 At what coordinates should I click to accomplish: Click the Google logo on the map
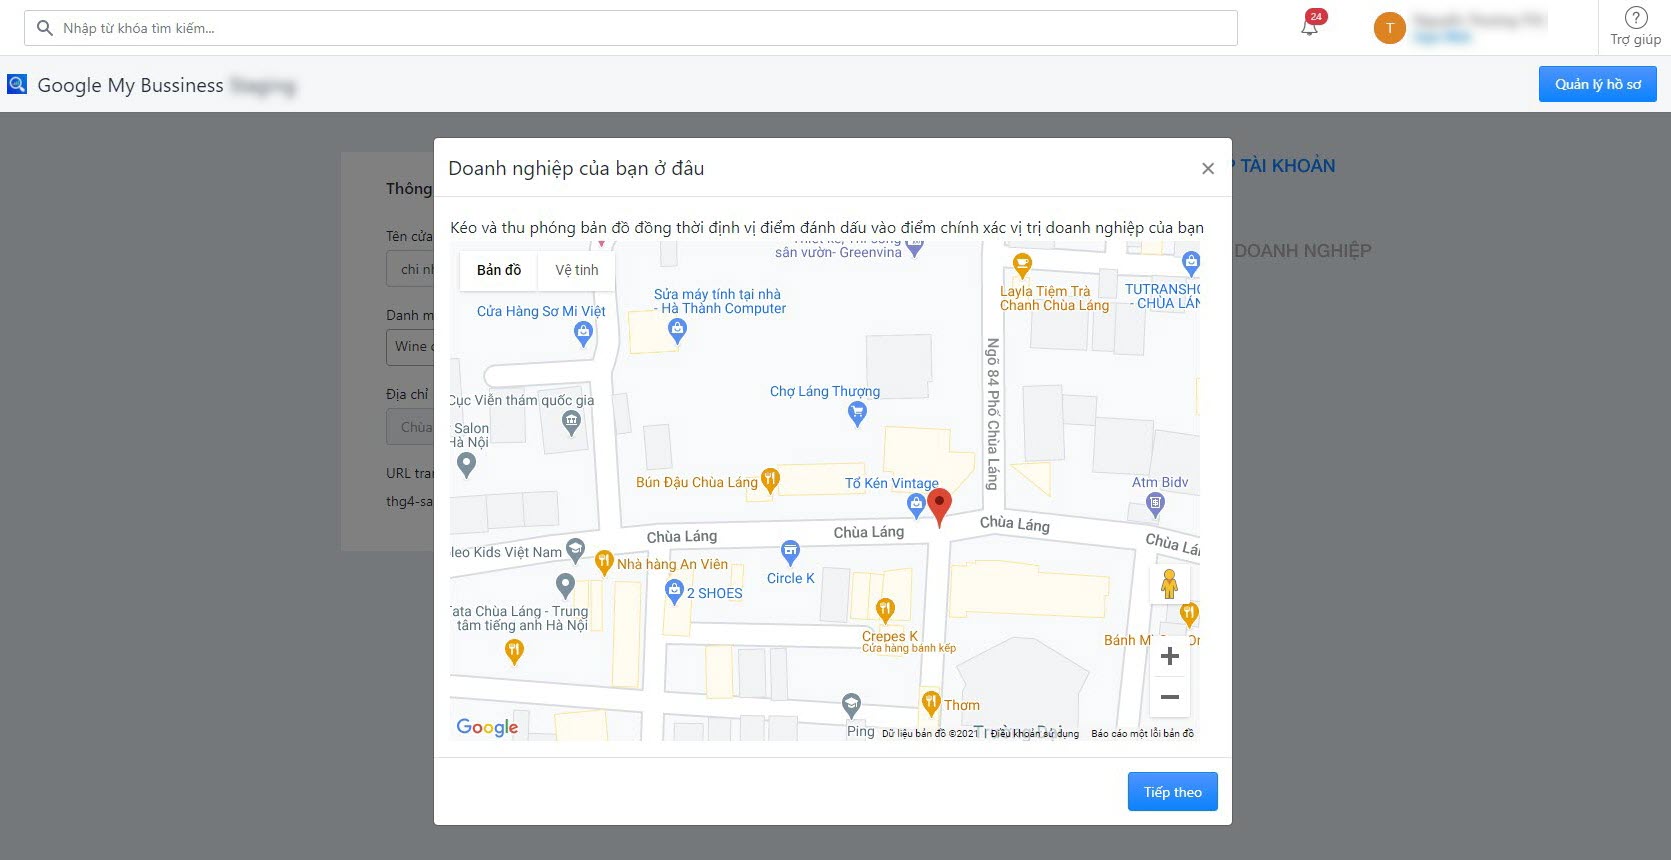[x=487, y=727]
